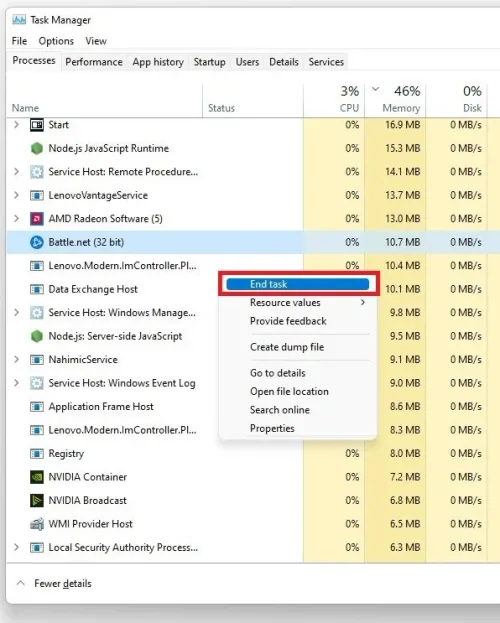Choose Open file location
Screen dimensions: 500x623
[289, 391]
